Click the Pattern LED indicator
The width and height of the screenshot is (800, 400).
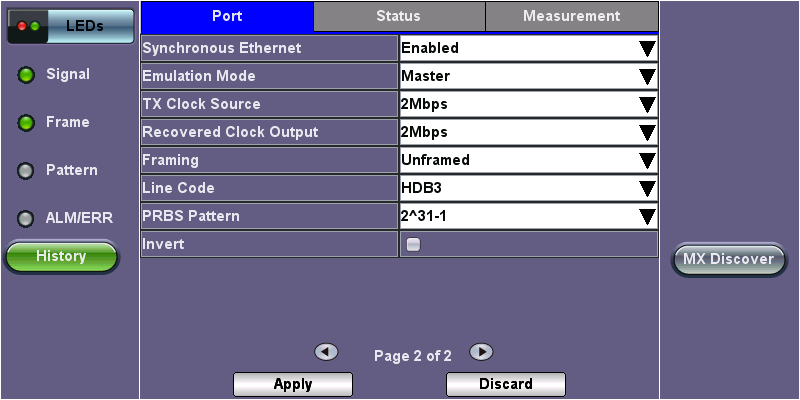click(27, 171)
